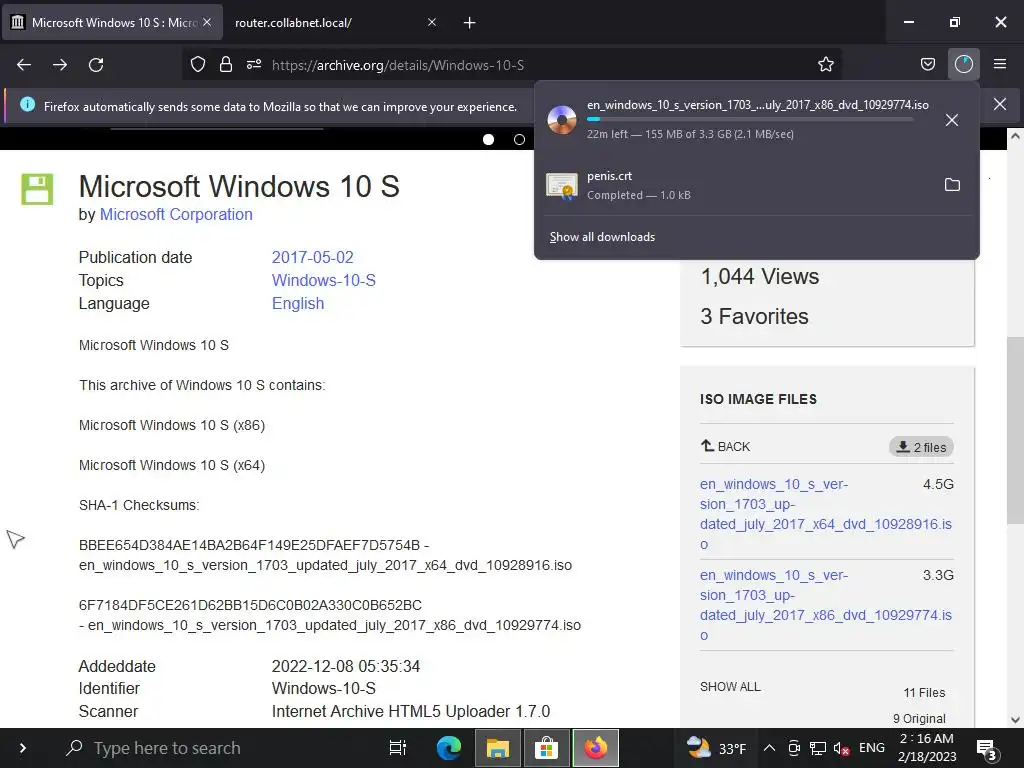Viewport: 1024px width, 768px height.
Task: View site security via padlock icon
Action: point(226,65)
